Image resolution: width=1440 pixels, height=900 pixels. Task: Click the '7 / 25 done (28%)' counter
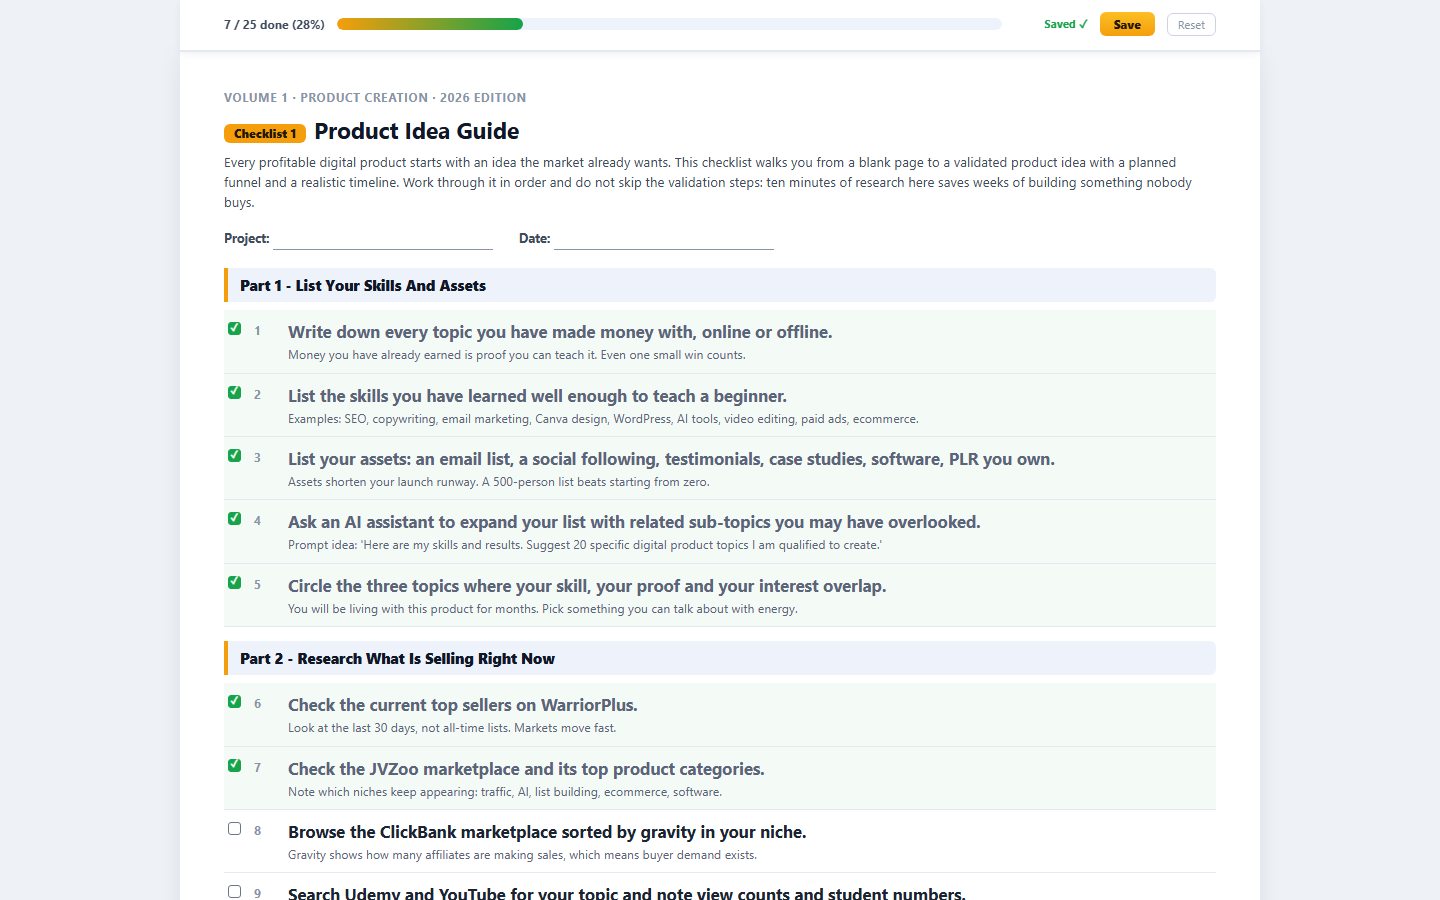click(x=274, y=24)
